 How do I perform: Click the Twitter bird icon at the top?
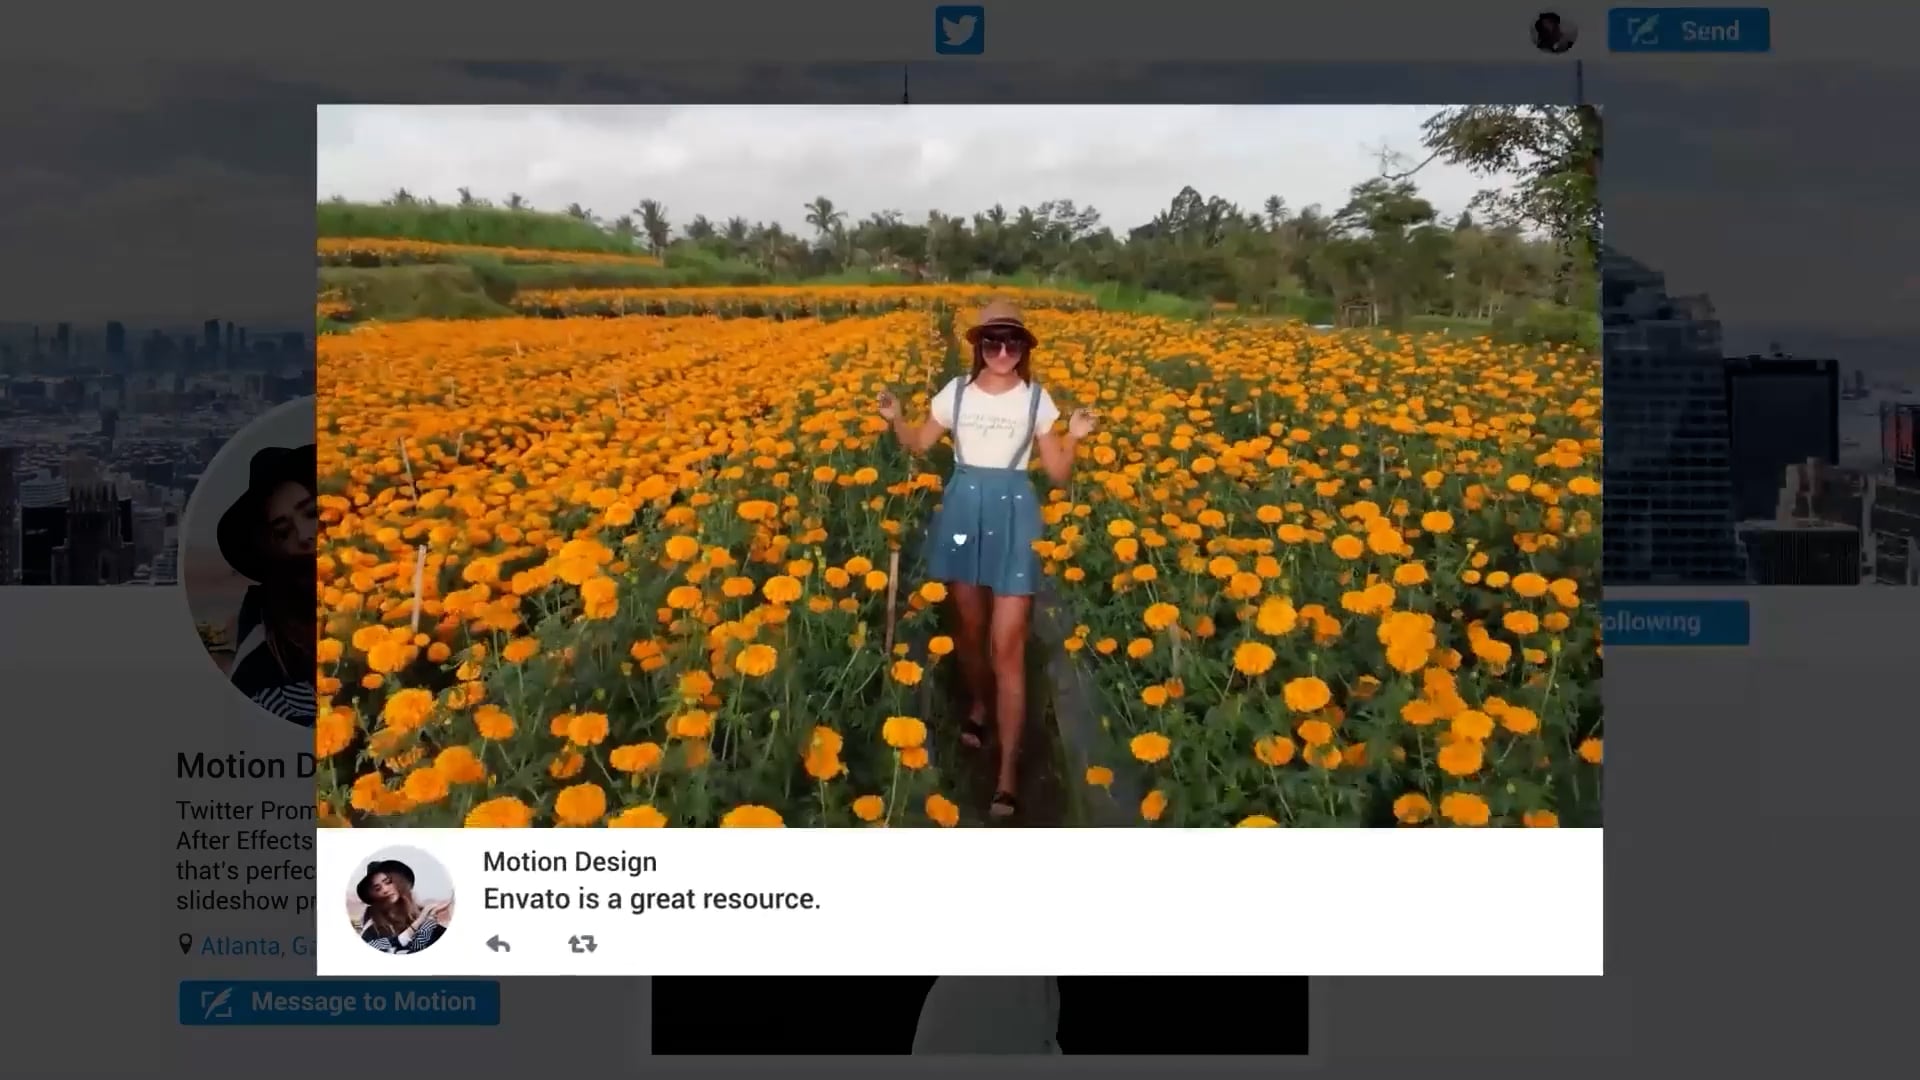(959, 30)
